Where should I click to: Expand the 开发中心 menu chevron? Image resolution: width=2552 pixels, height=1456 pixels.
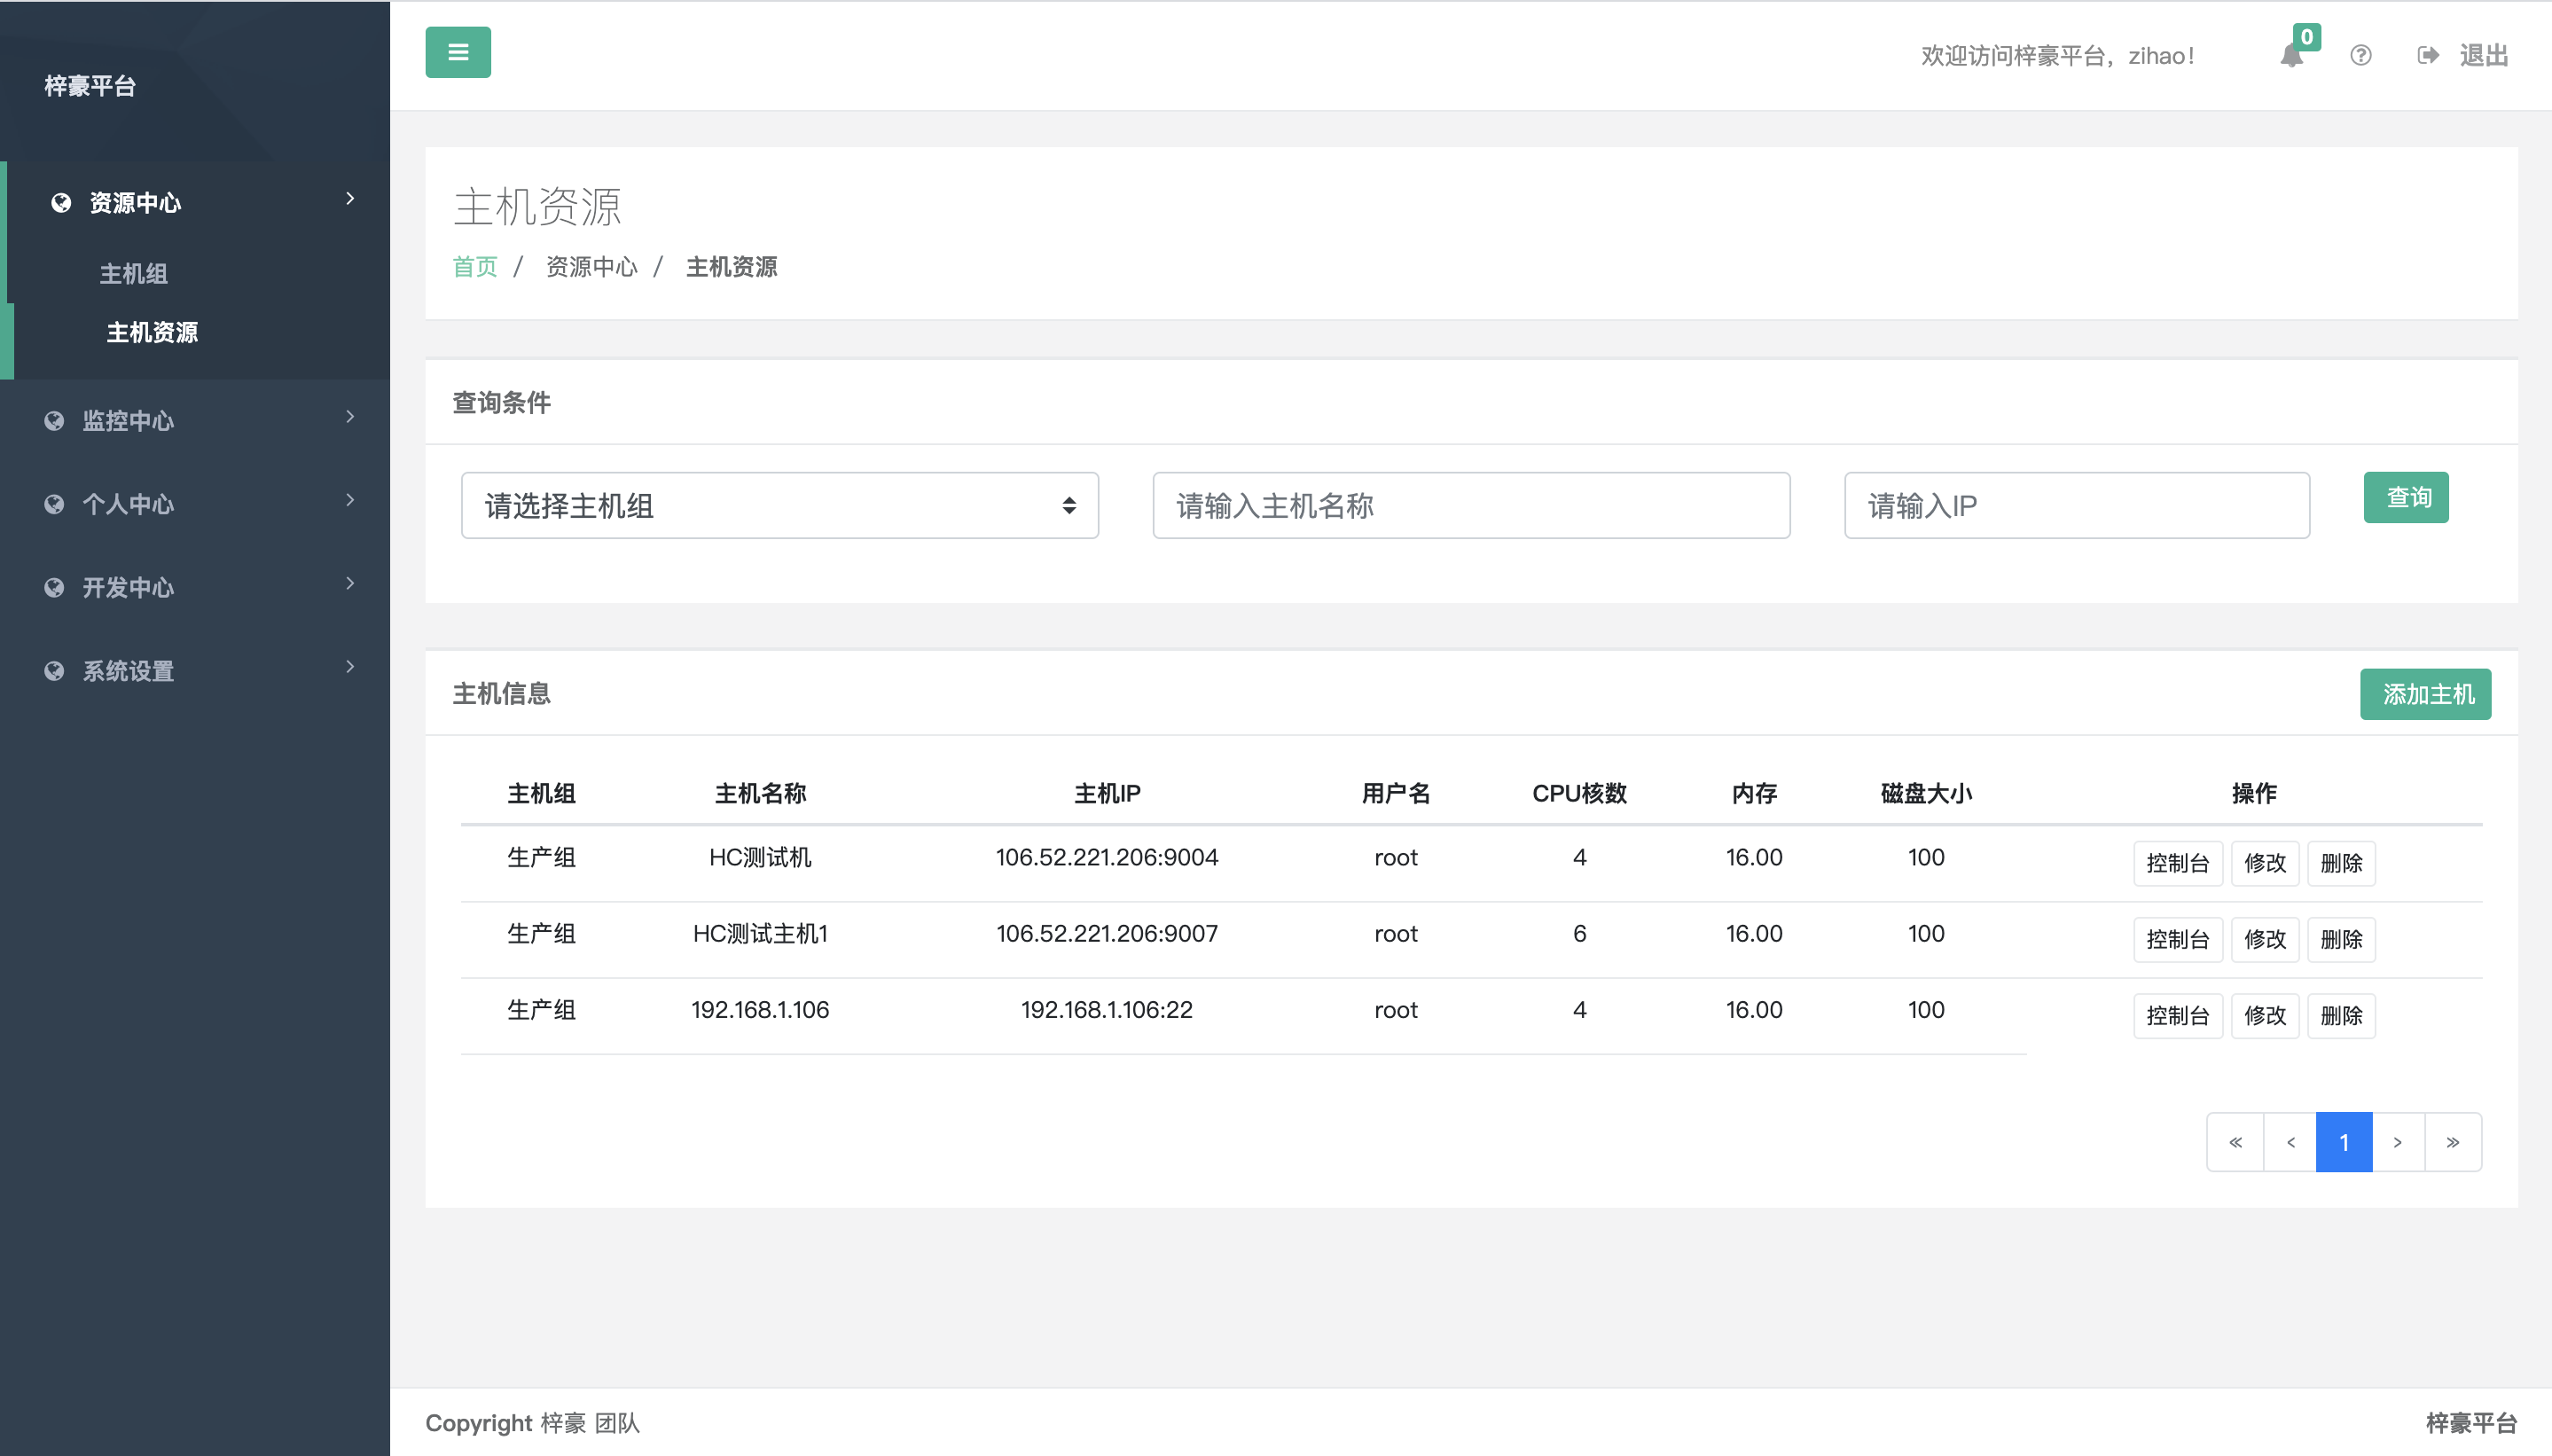click(350, 583)
